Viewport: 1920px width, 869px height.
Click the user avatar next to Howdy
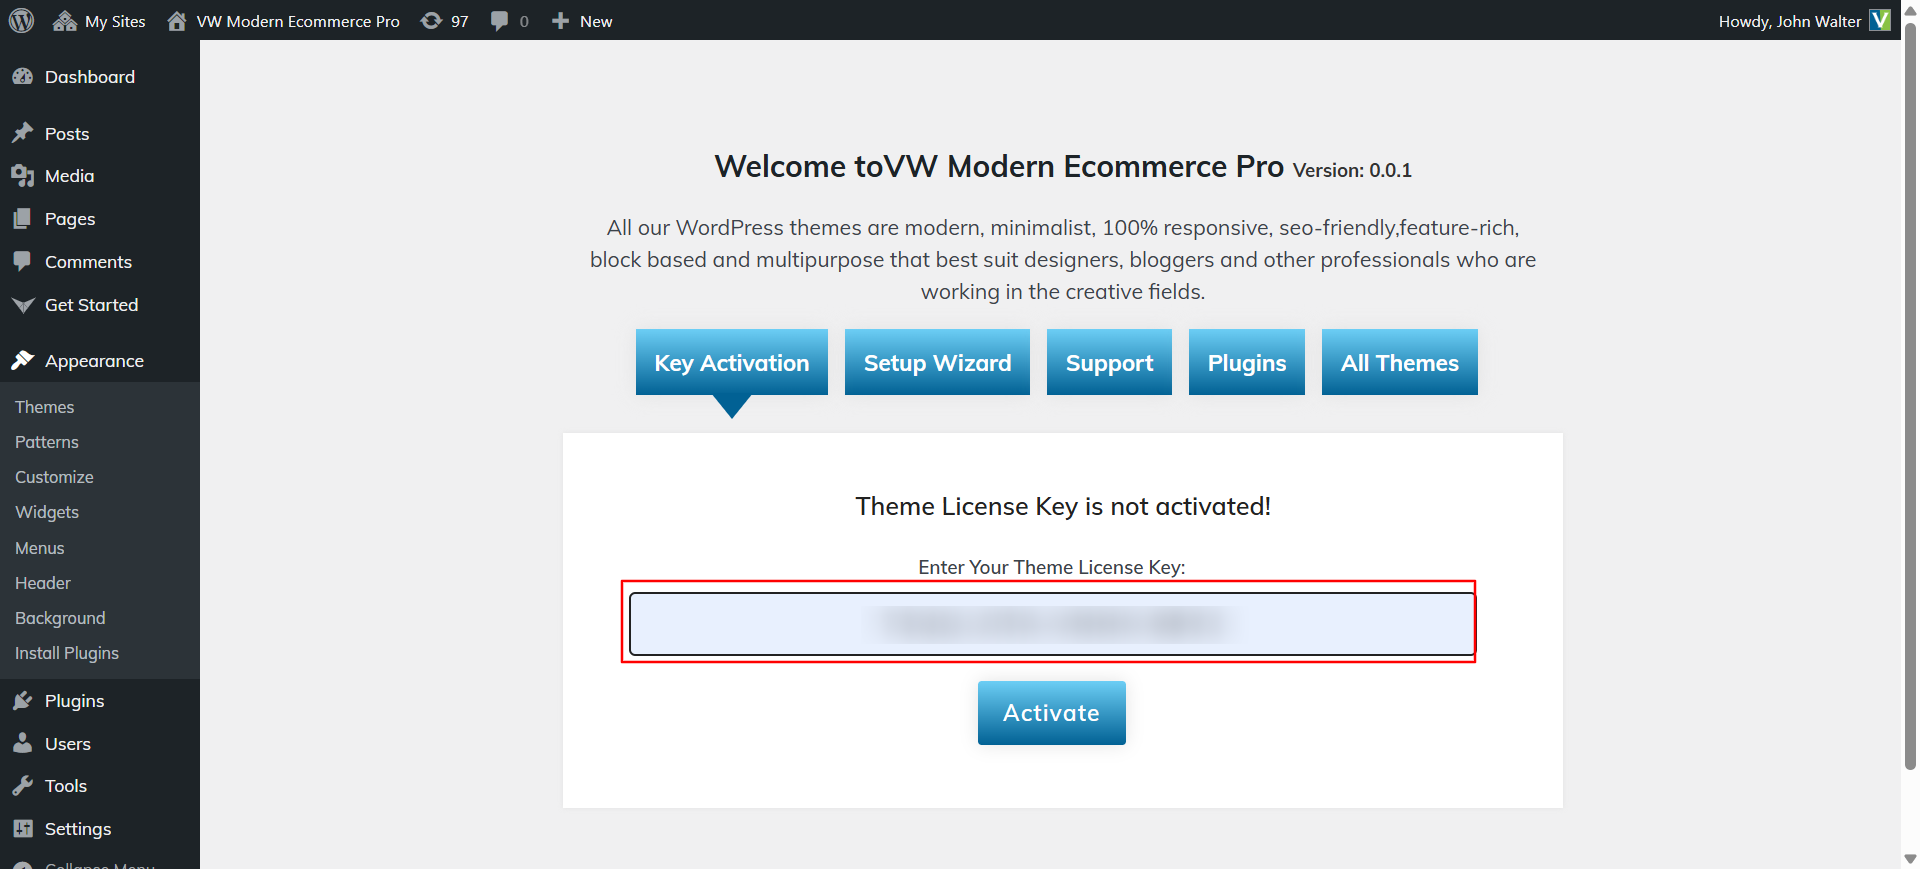coord(1880,20)
